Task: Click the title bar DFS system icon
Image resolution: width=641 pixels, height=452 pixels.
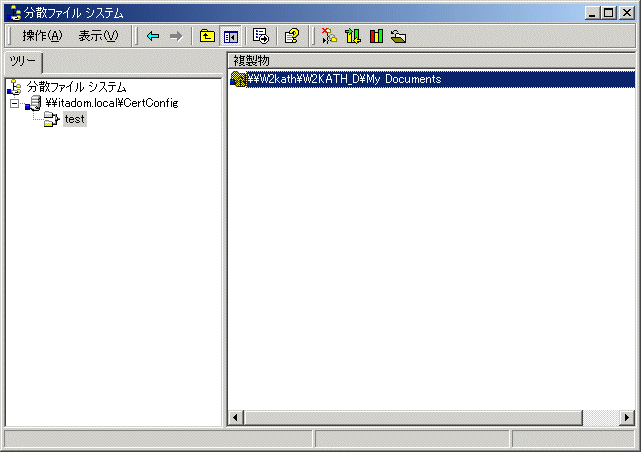Action: (x=14, y=13)
